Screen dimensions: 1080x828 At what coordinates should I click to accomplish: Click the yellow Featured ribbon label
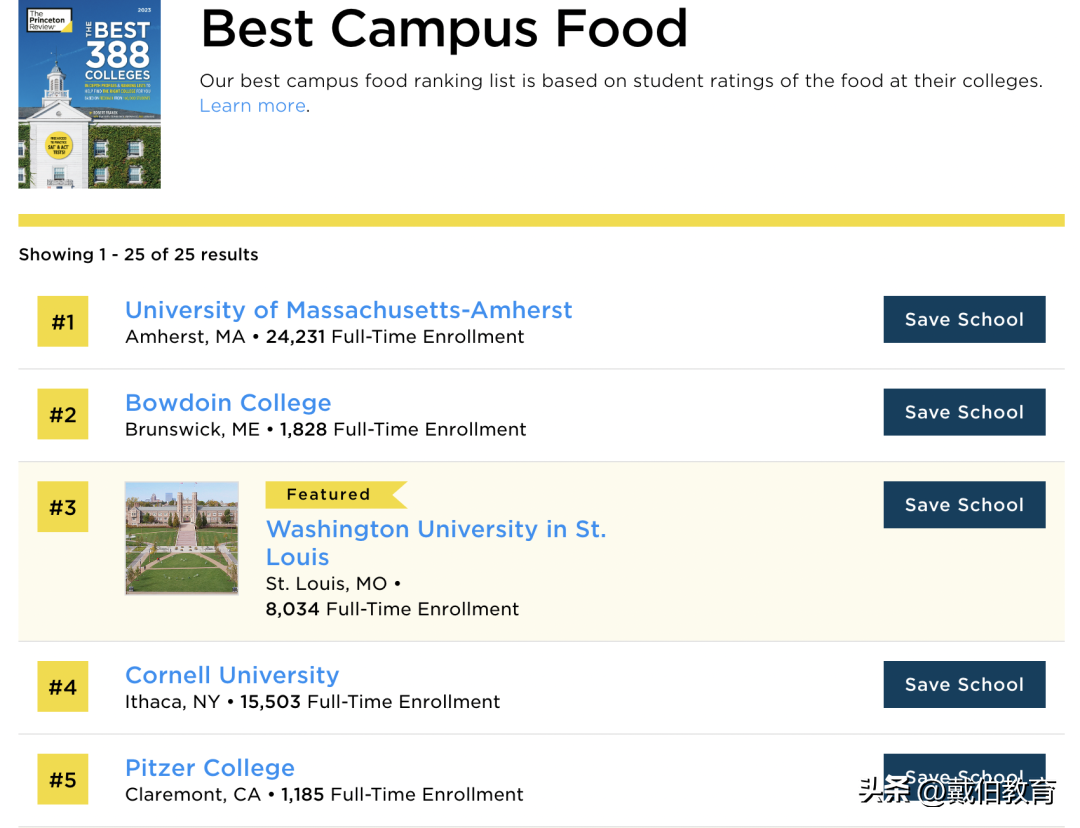[330, 494]
